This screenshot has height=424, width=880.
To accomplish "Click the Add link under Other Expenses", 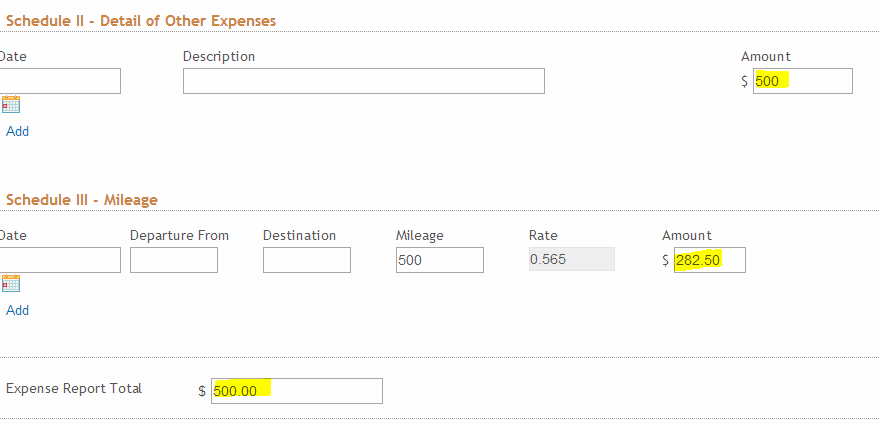I will click(18, 131).
